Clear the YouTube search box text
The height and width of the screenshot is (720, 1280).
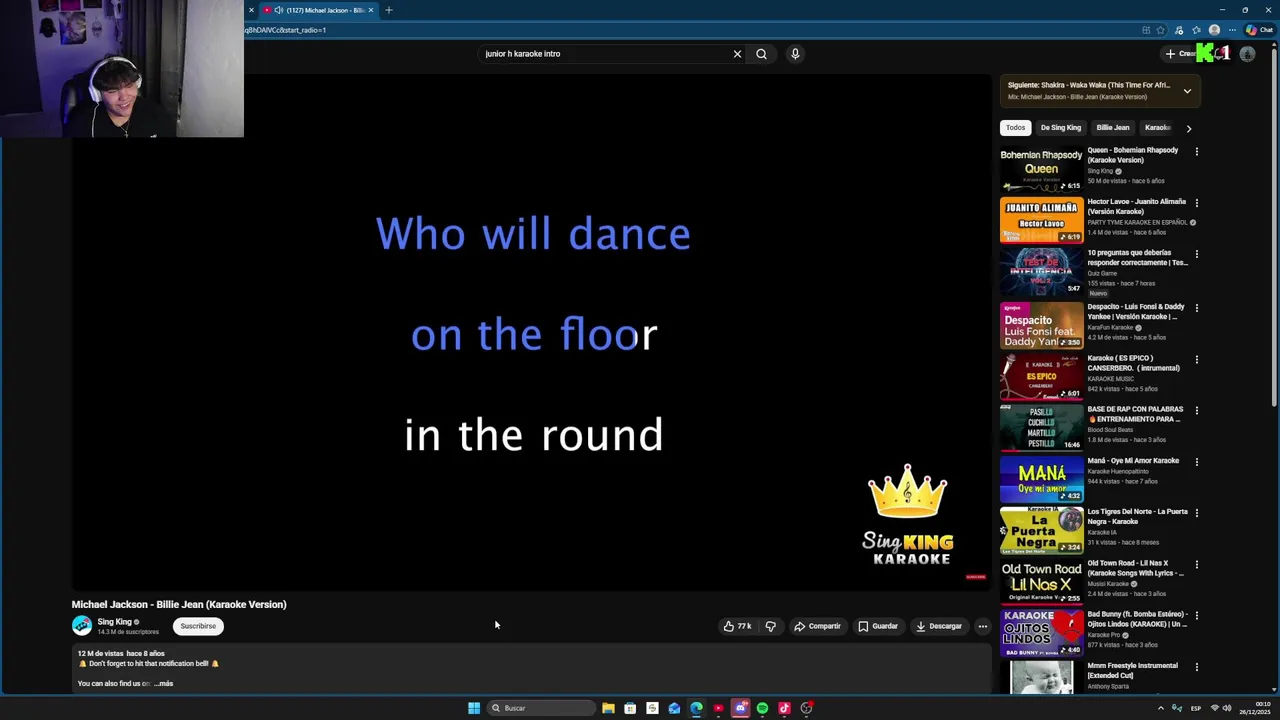coord(737,54)
